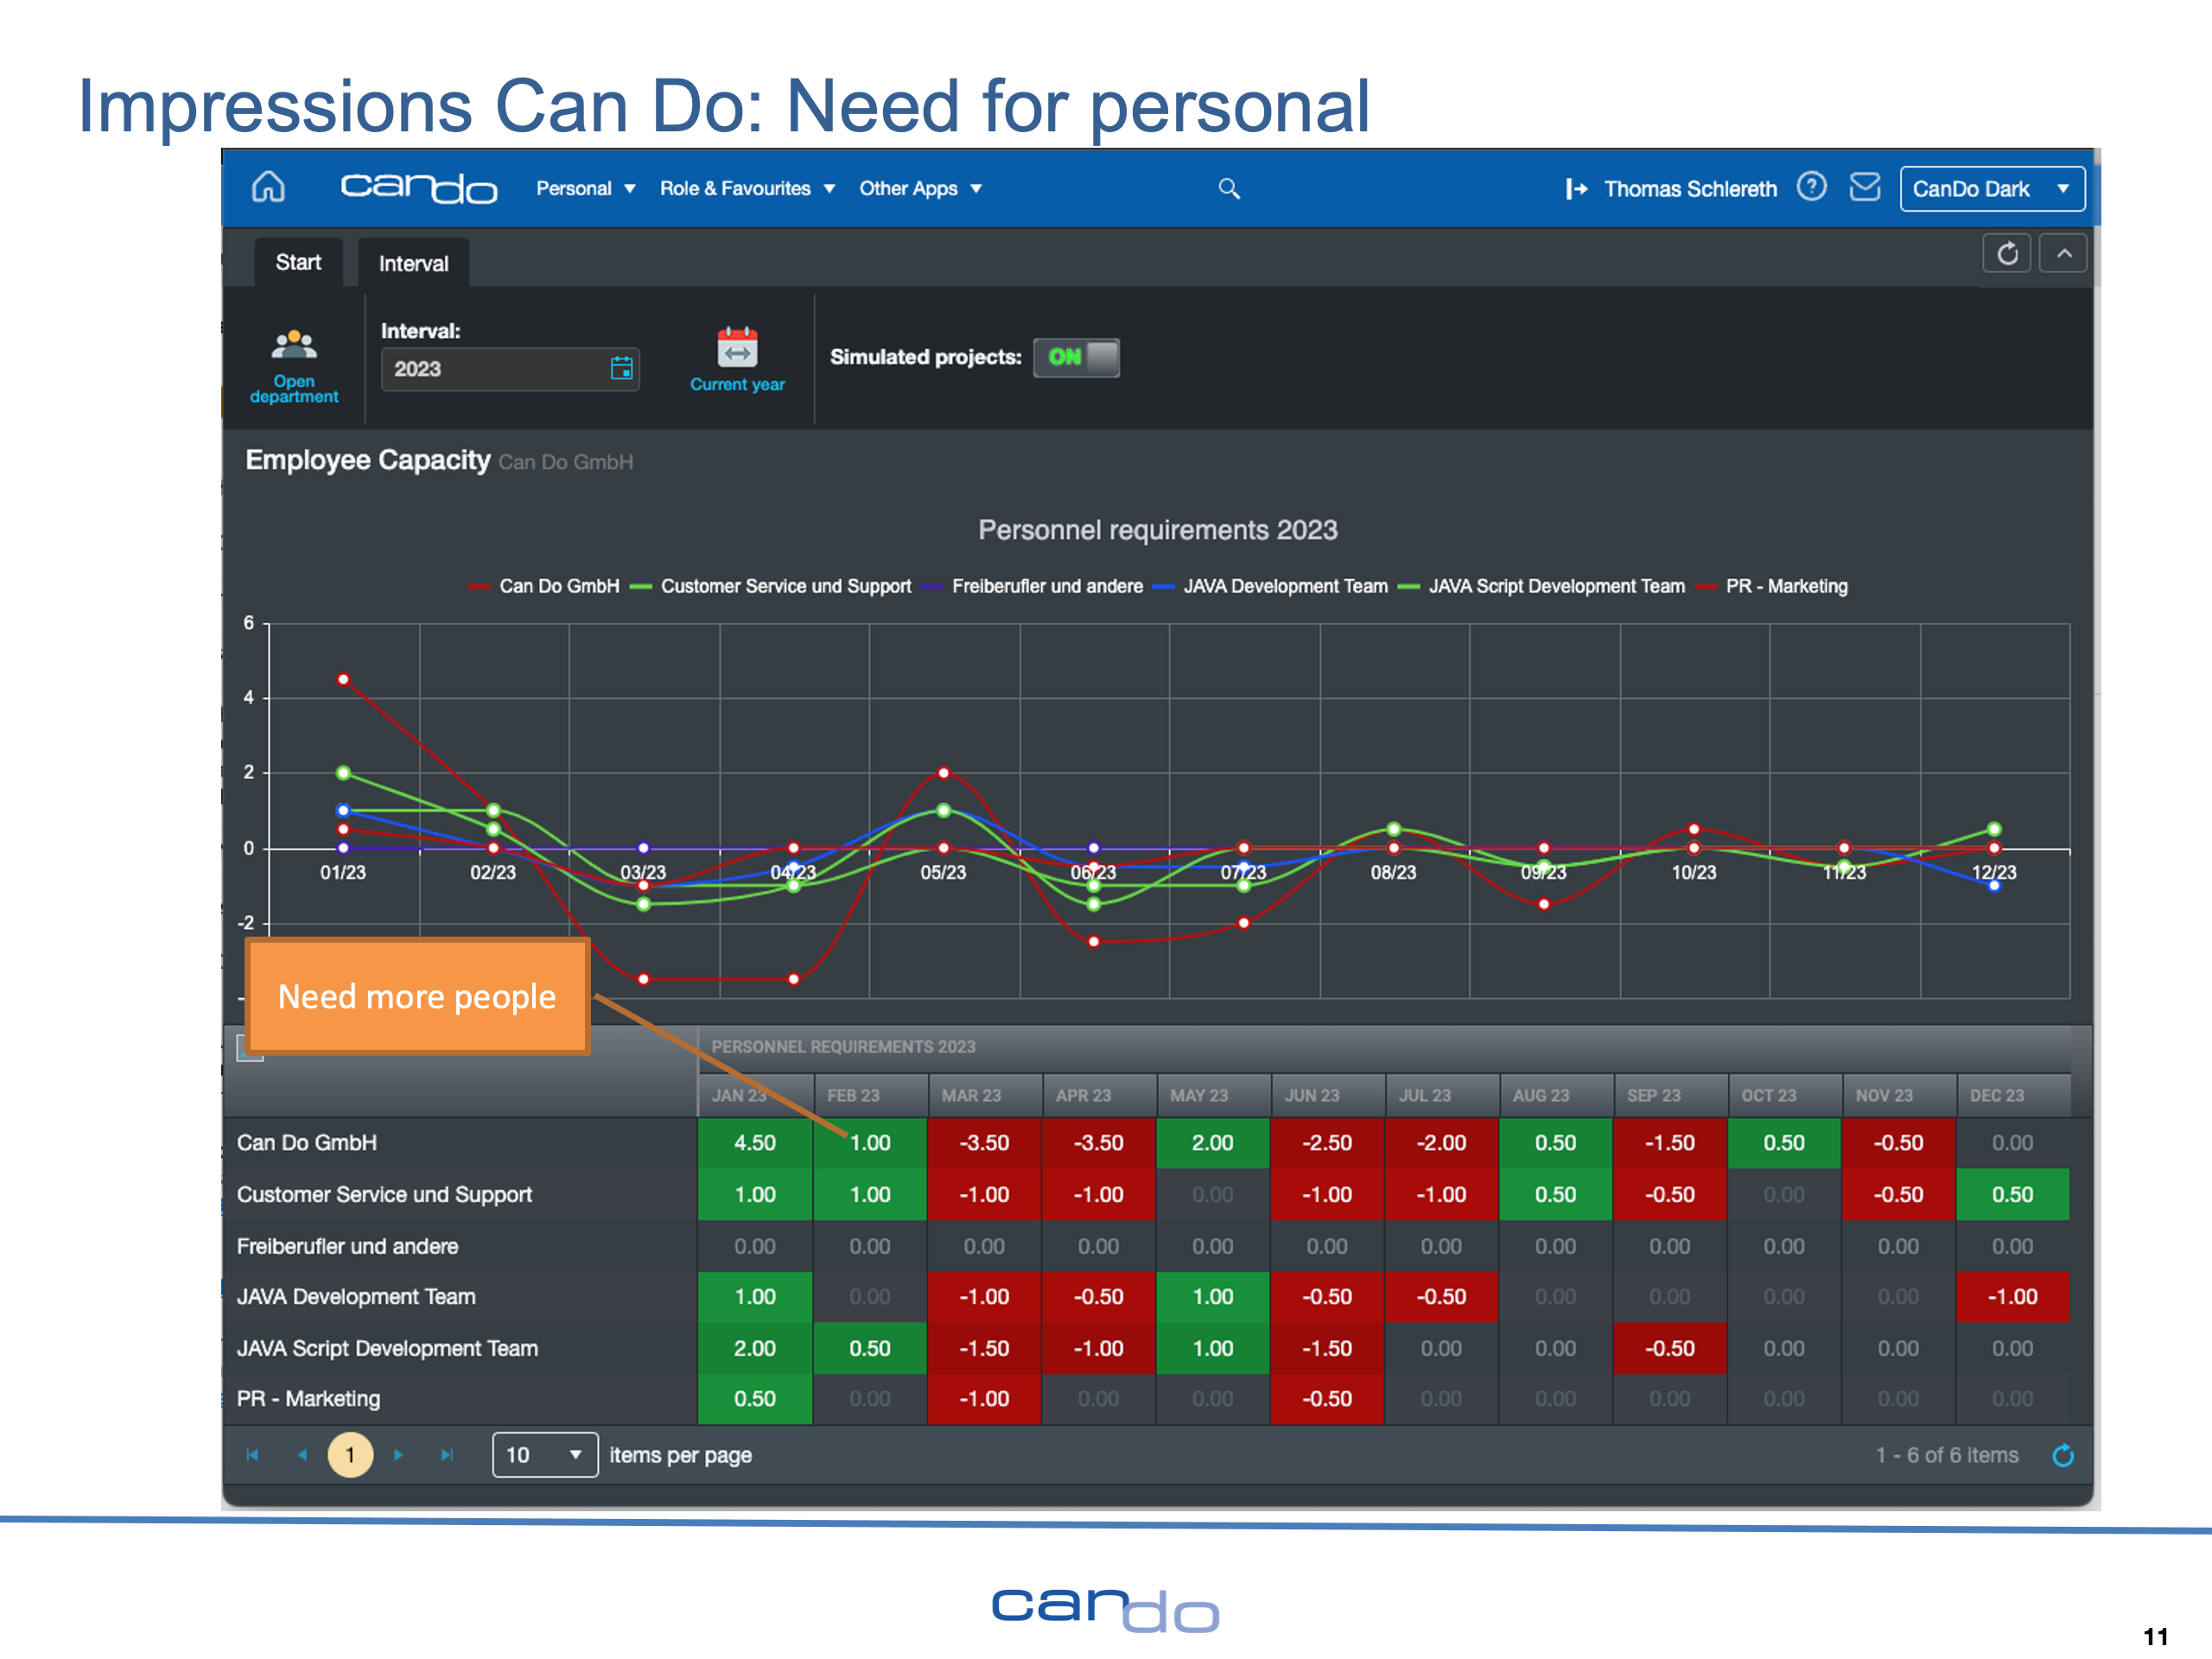Click the 1 - 6 of 6 items label
The height and width of the screenshot is (1659, 2212).
(1947, 1456)
